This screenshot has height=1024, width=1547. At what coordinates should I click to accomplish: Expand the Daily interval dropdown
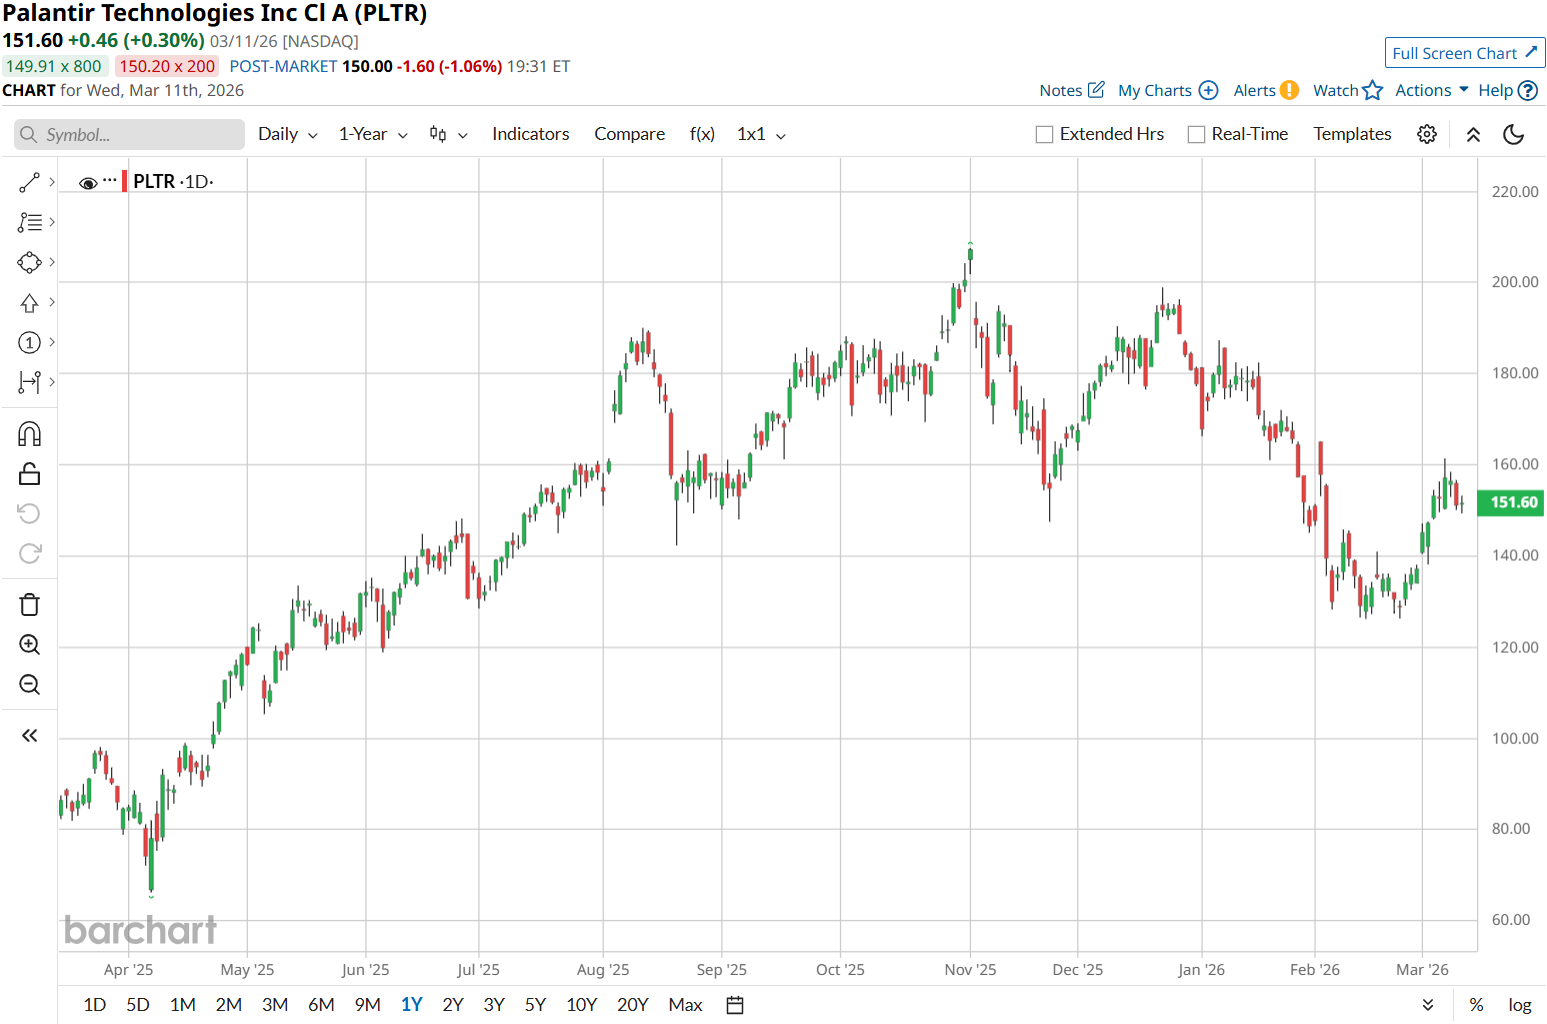click(x=287, y=134)
